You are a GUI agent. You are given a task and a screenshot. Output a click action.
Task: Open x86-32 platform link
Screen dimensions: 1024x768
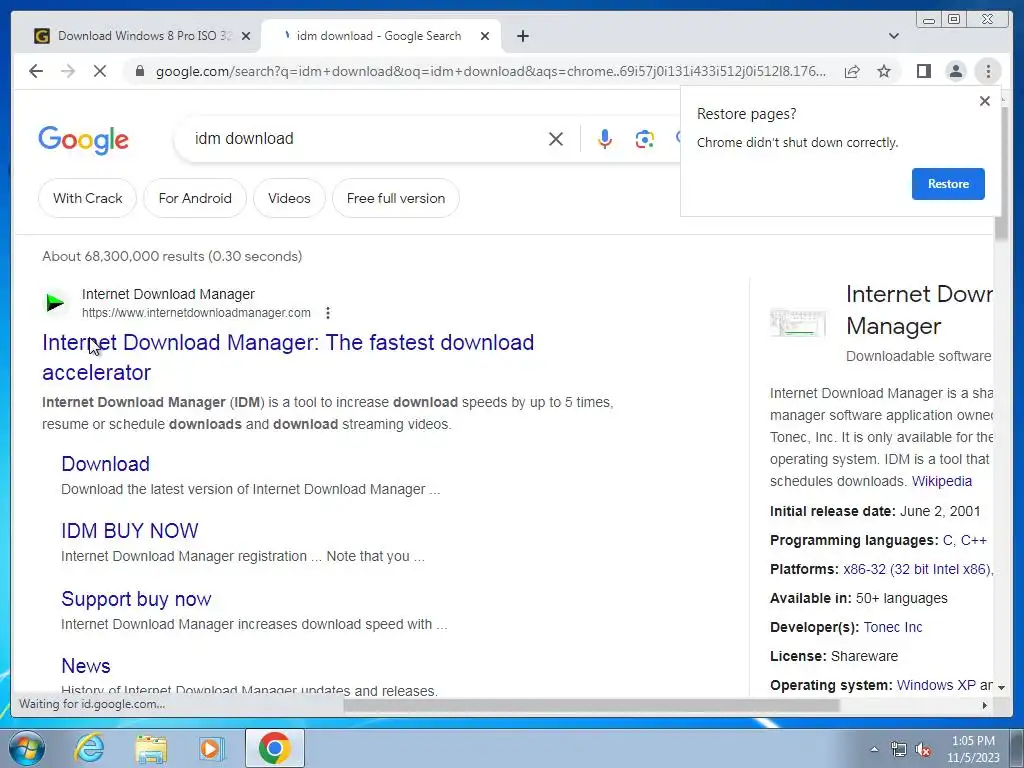pos(917,569)
